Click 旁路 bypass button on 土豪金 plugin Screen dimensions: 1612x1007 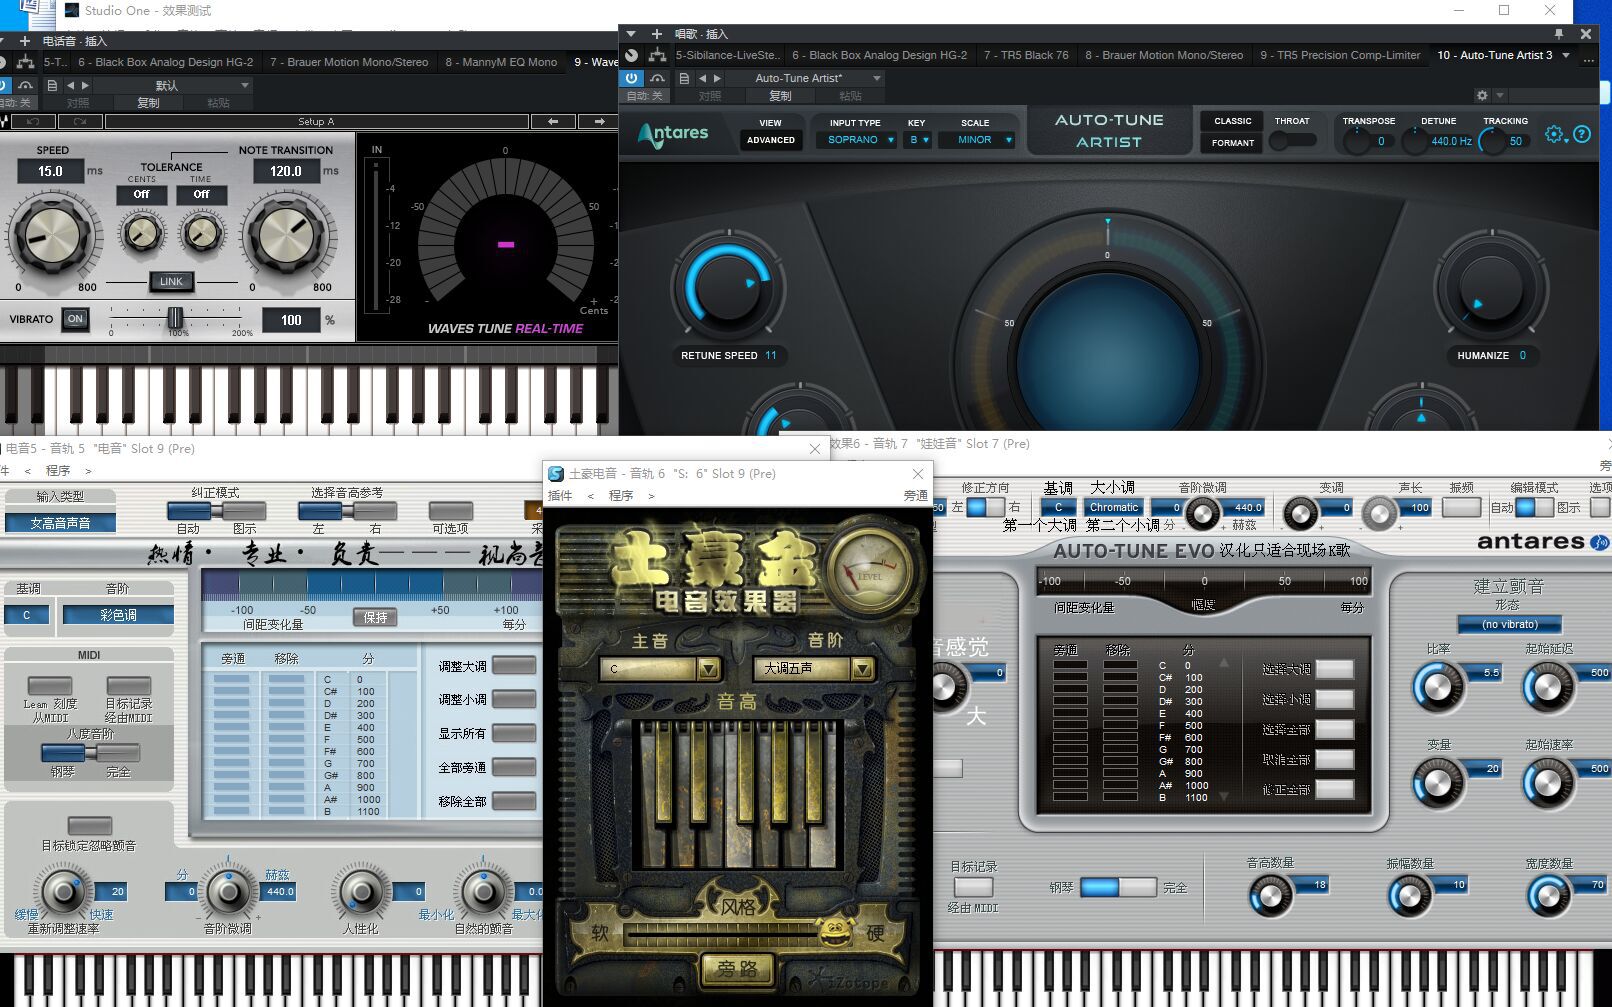736,968
